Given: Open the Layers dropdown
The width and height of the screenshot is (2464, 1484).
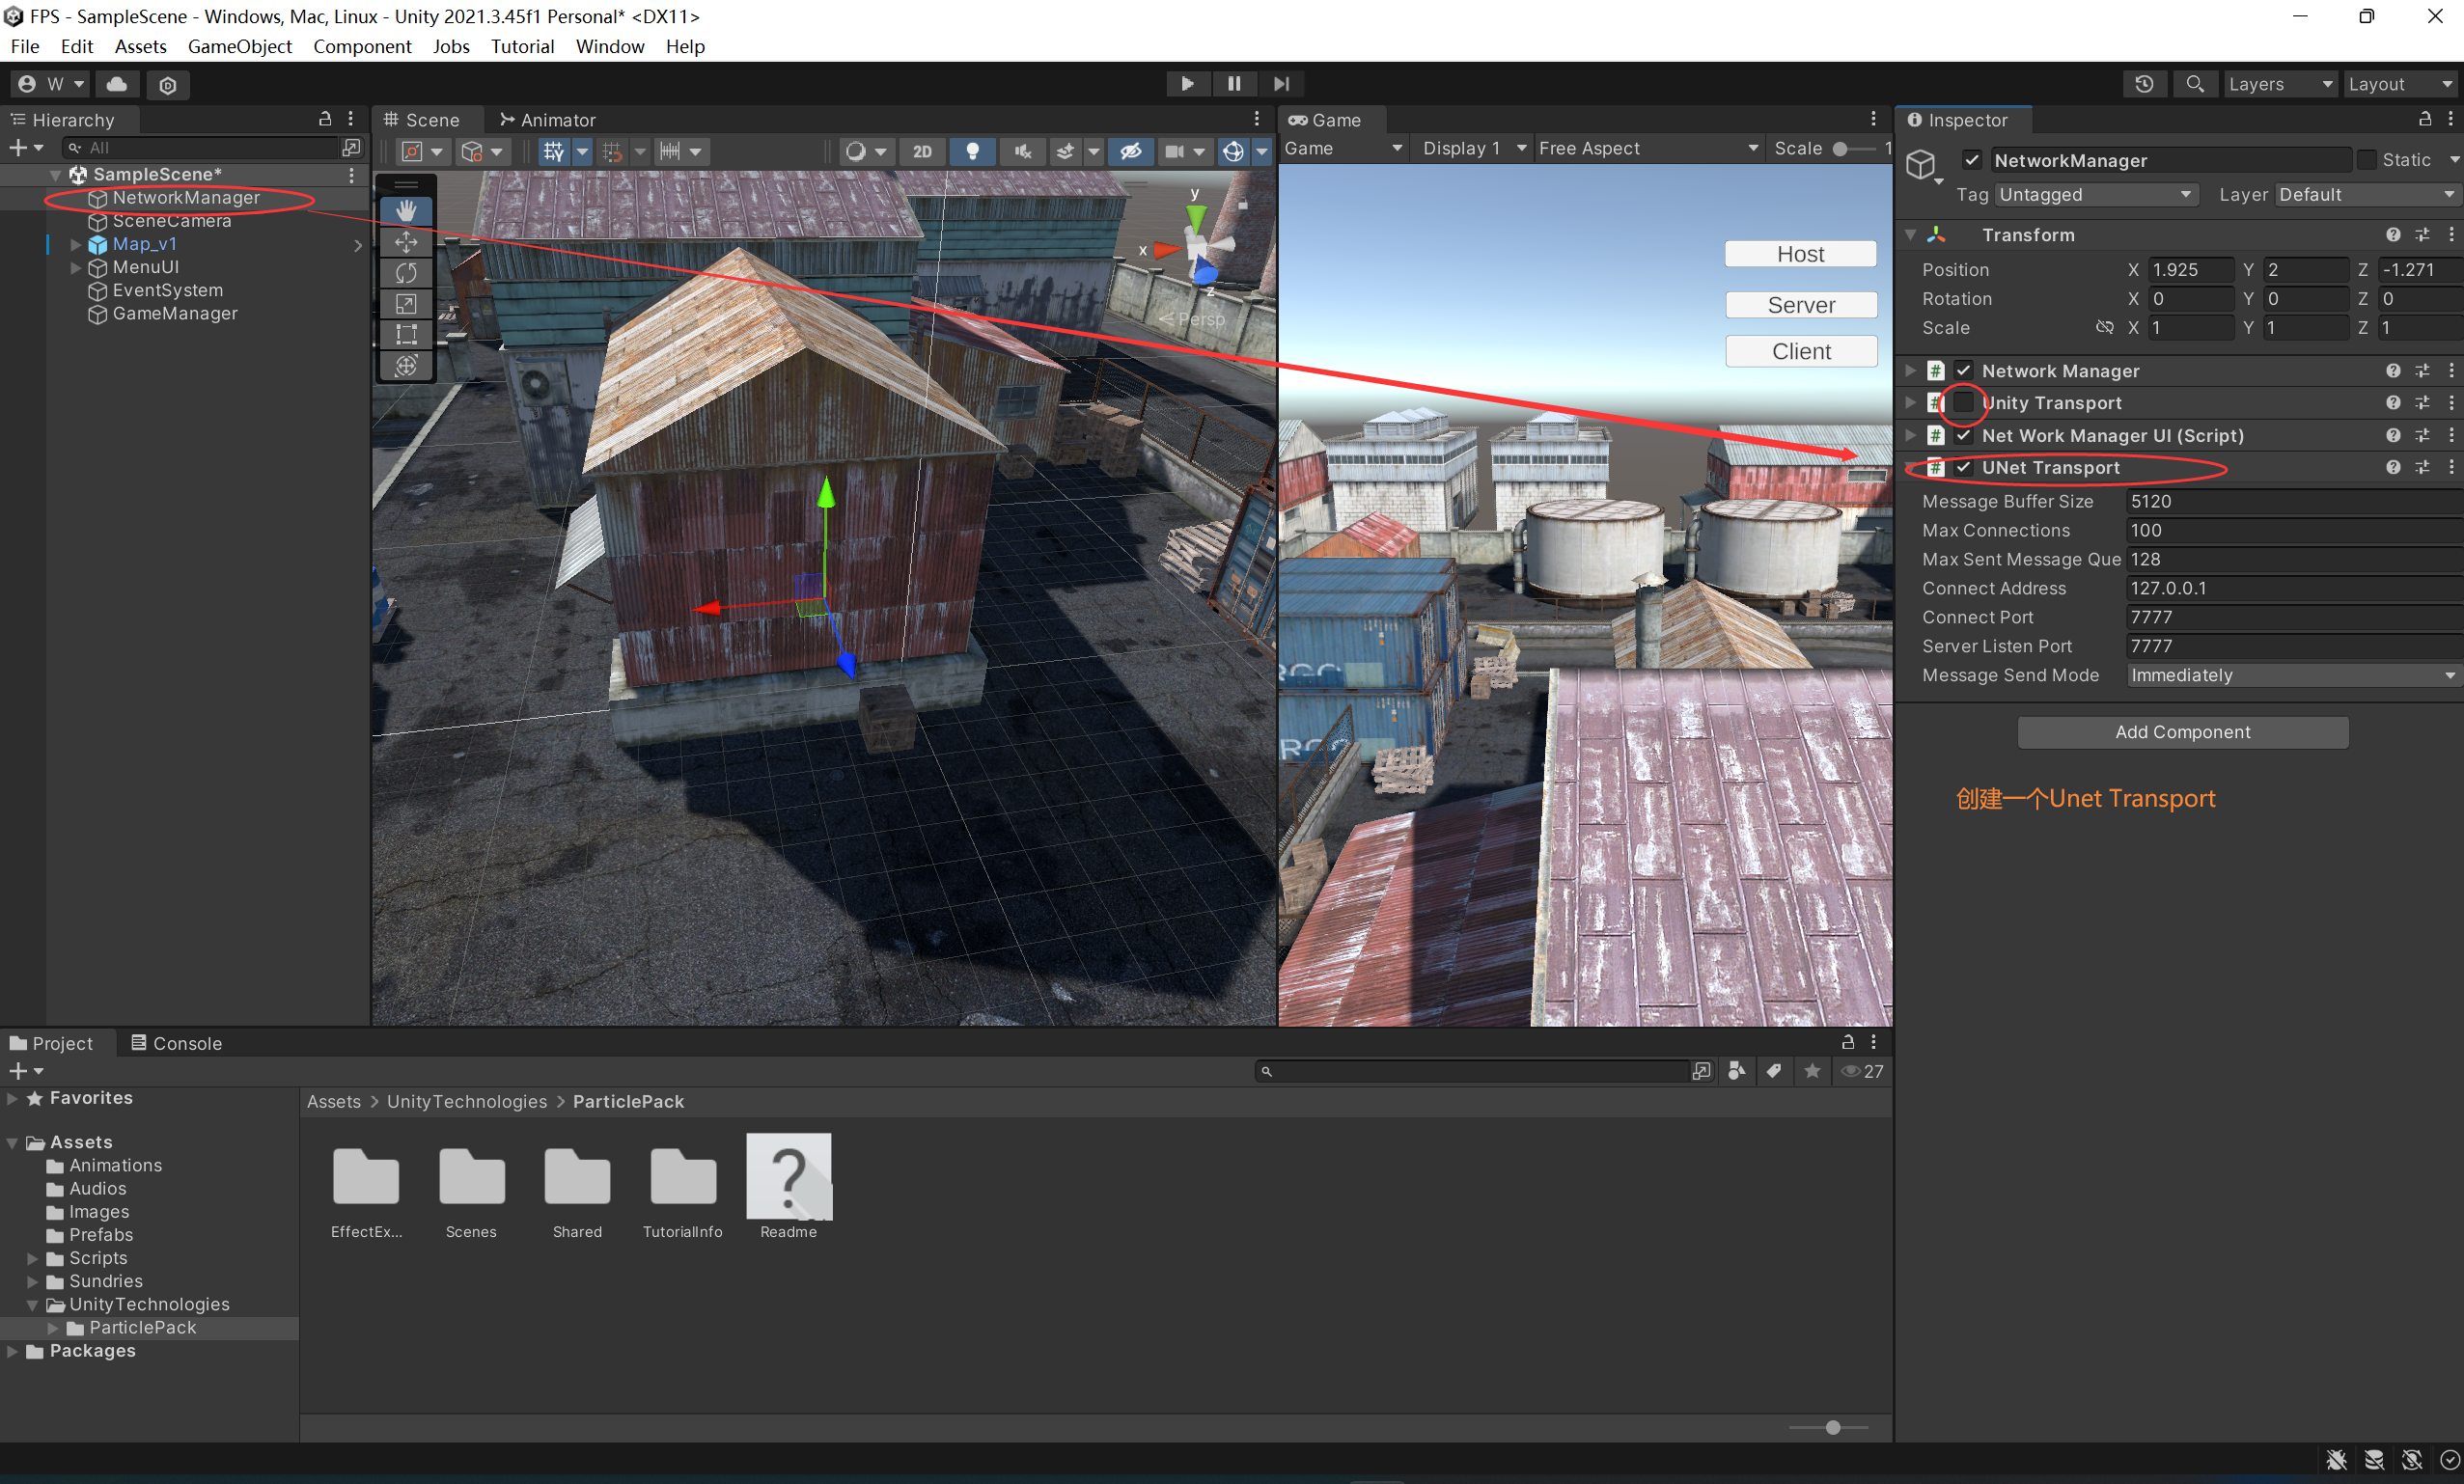Looking at the screenshot, I should pos(2279,84).
